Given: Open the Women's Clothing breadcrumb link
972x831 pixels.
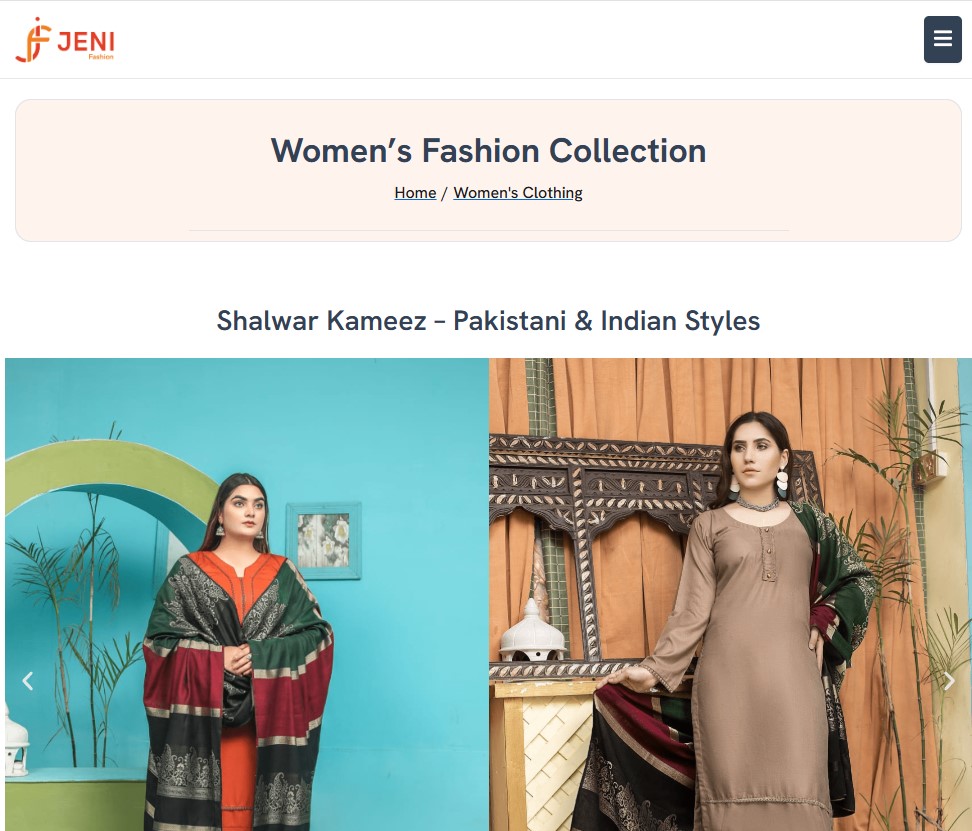Looking at the screenshot, I should coord(518,193).
